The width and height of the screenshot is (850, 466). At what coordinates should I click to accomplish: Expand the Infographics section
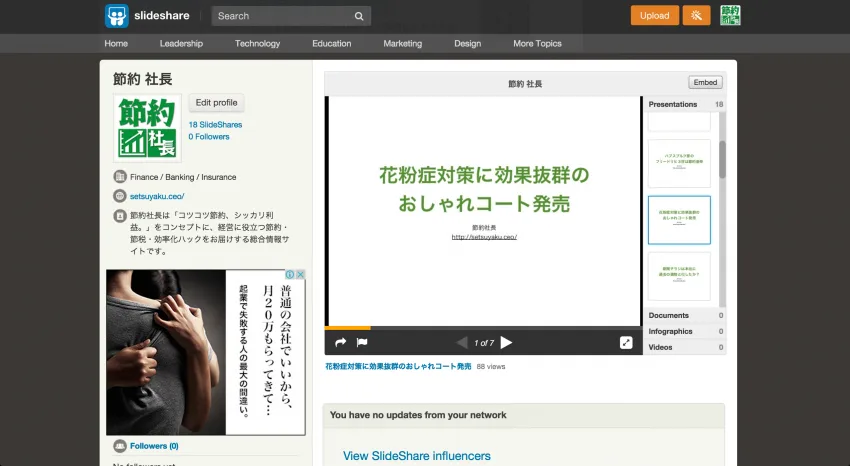tap(686, 331)
